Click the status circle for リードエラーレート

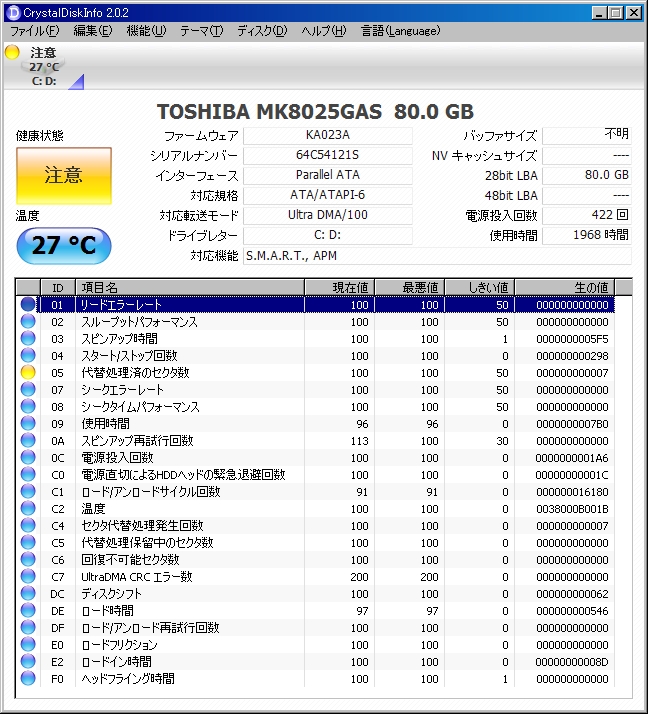pyautogui.click(x=28, y=304)
